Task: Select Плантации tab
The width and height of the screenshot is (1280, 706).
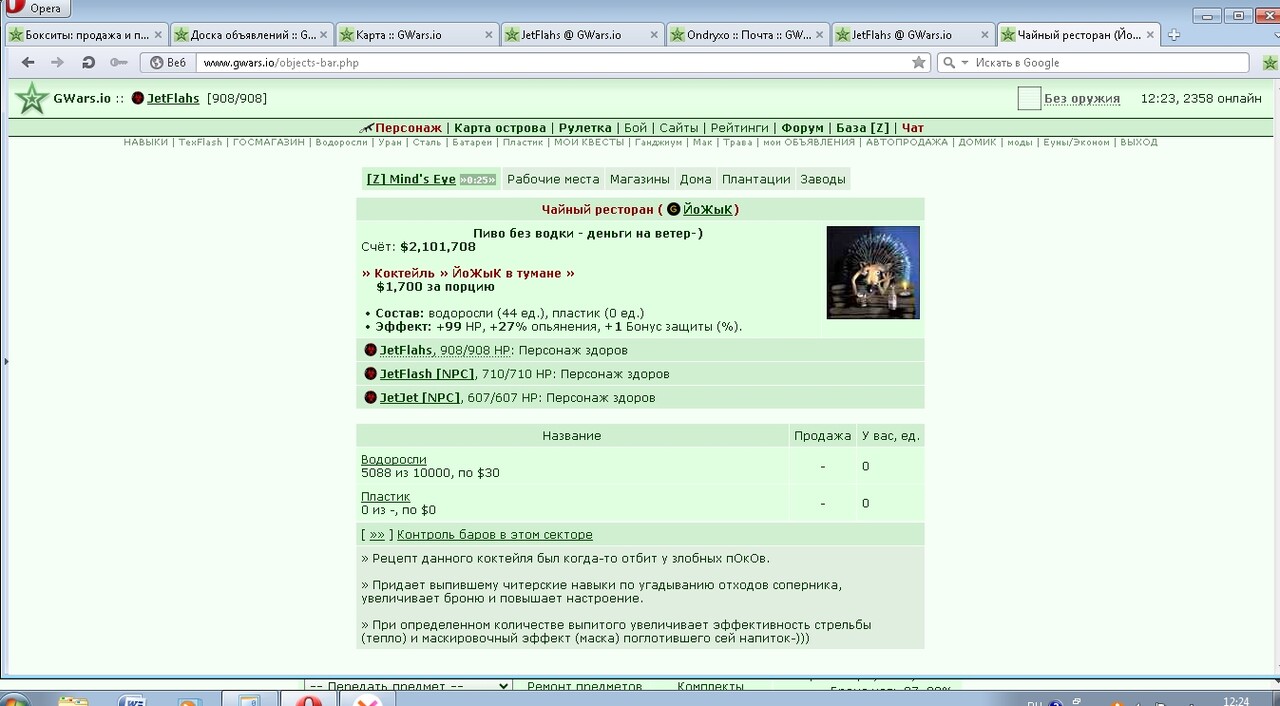Action: click(x=756, y=179)
